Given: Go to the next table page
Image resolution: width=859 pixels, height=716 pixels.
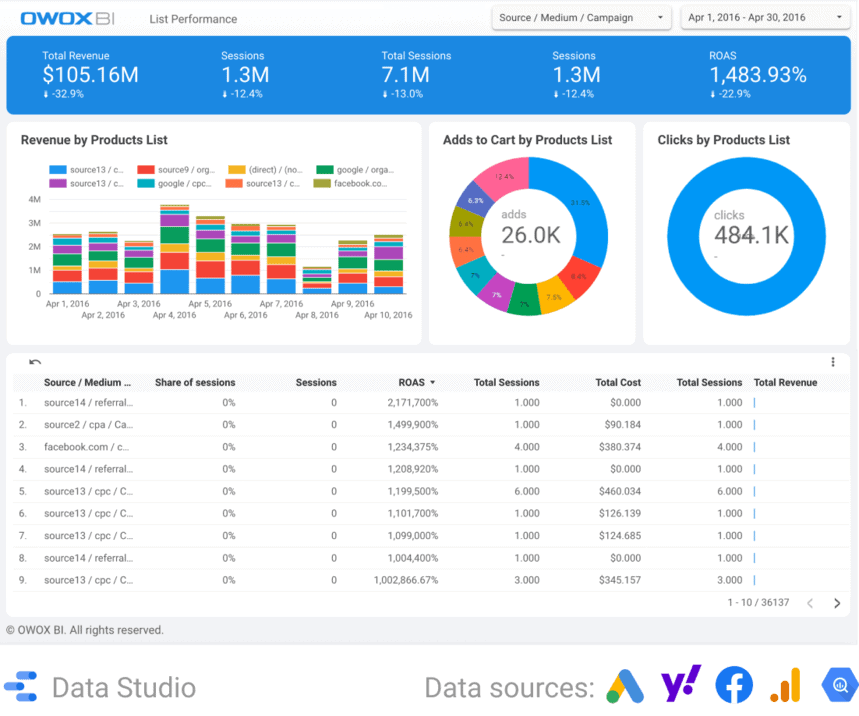Looking at the screenshot, I should click(x=836, y=602).
